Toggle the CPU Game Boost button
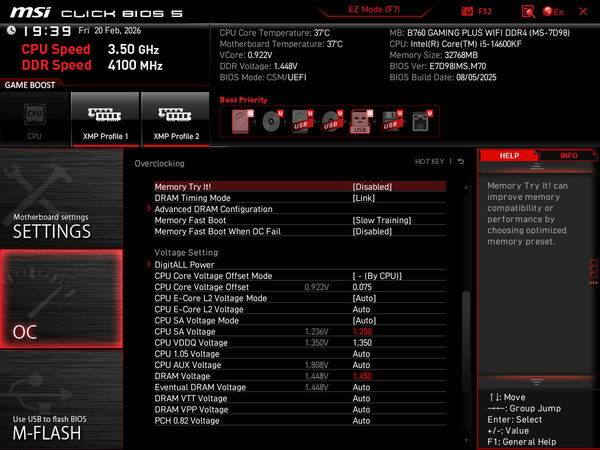The image size is (600, 450). tap(34, 119)
